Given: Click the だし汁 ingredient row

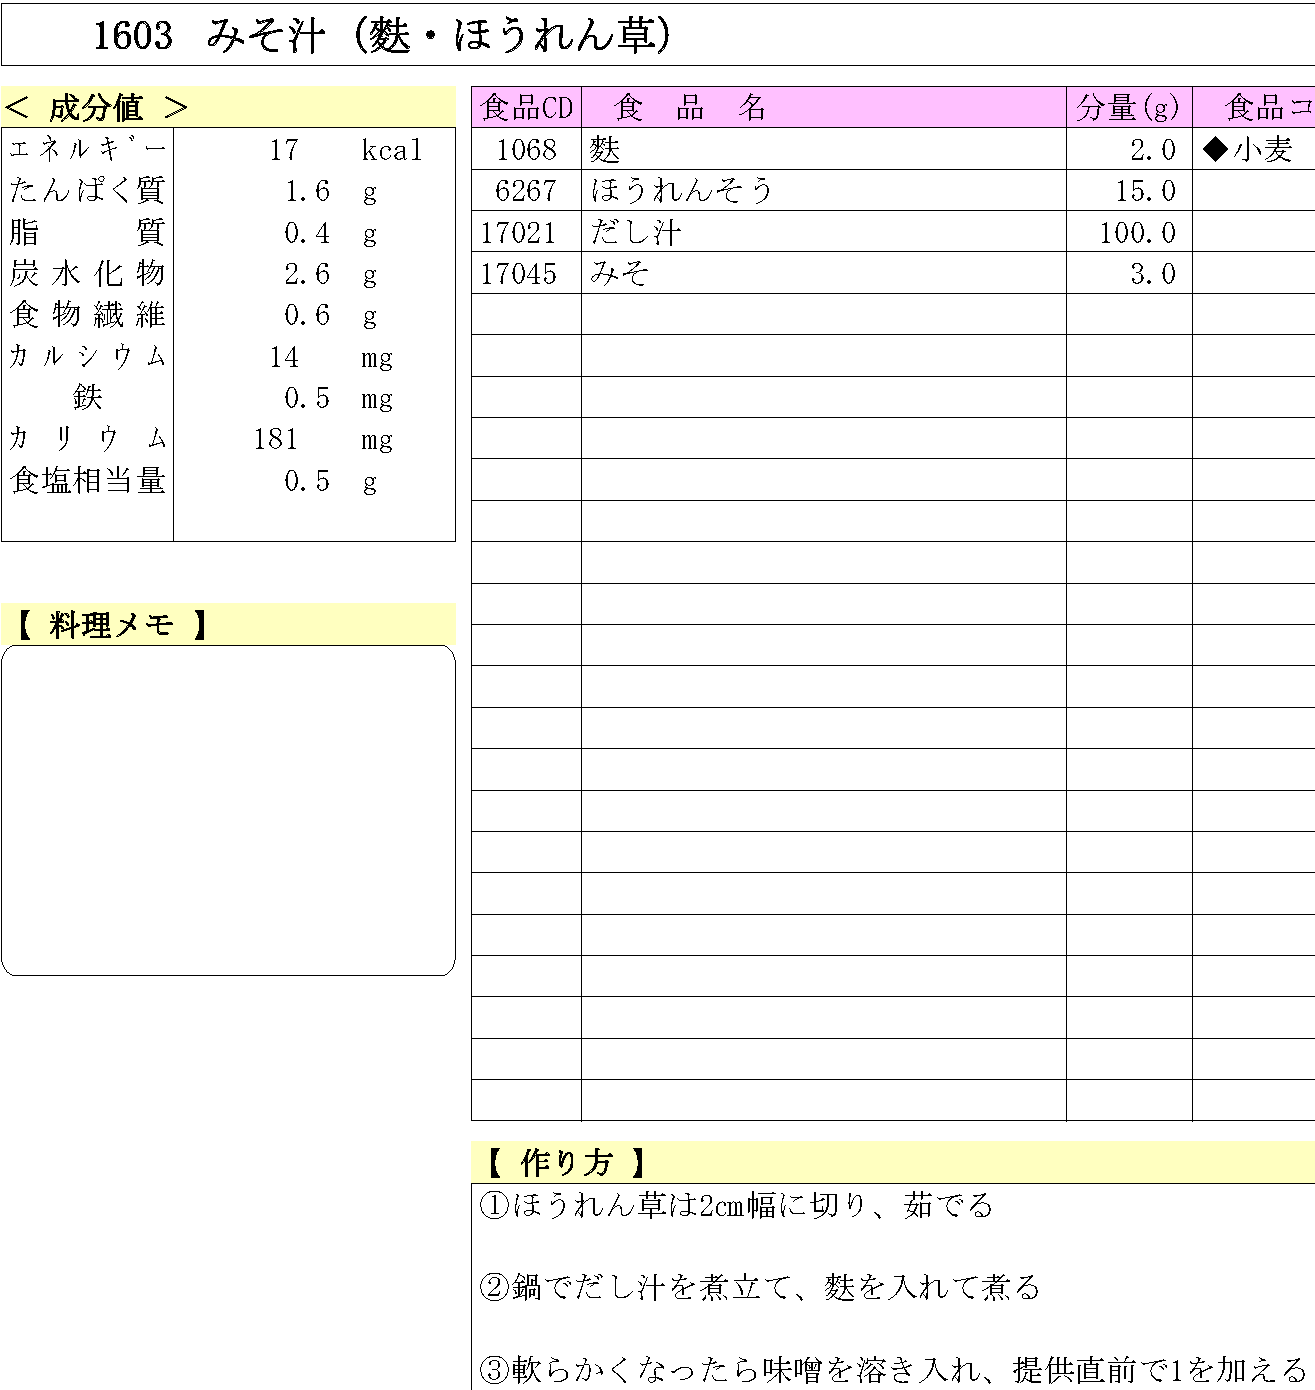Looking at the screenshot, I should 636,233.
